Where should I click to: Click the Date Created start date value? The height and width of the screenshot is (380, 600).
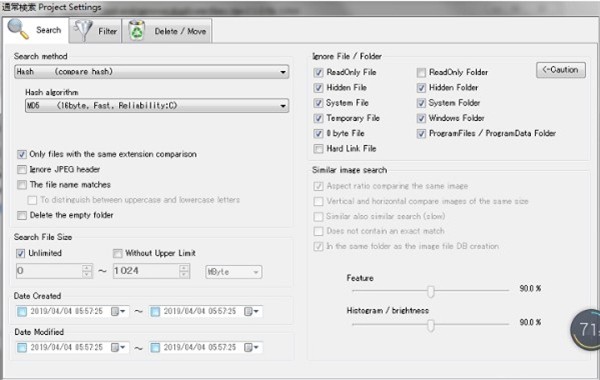tap(67, 311)
